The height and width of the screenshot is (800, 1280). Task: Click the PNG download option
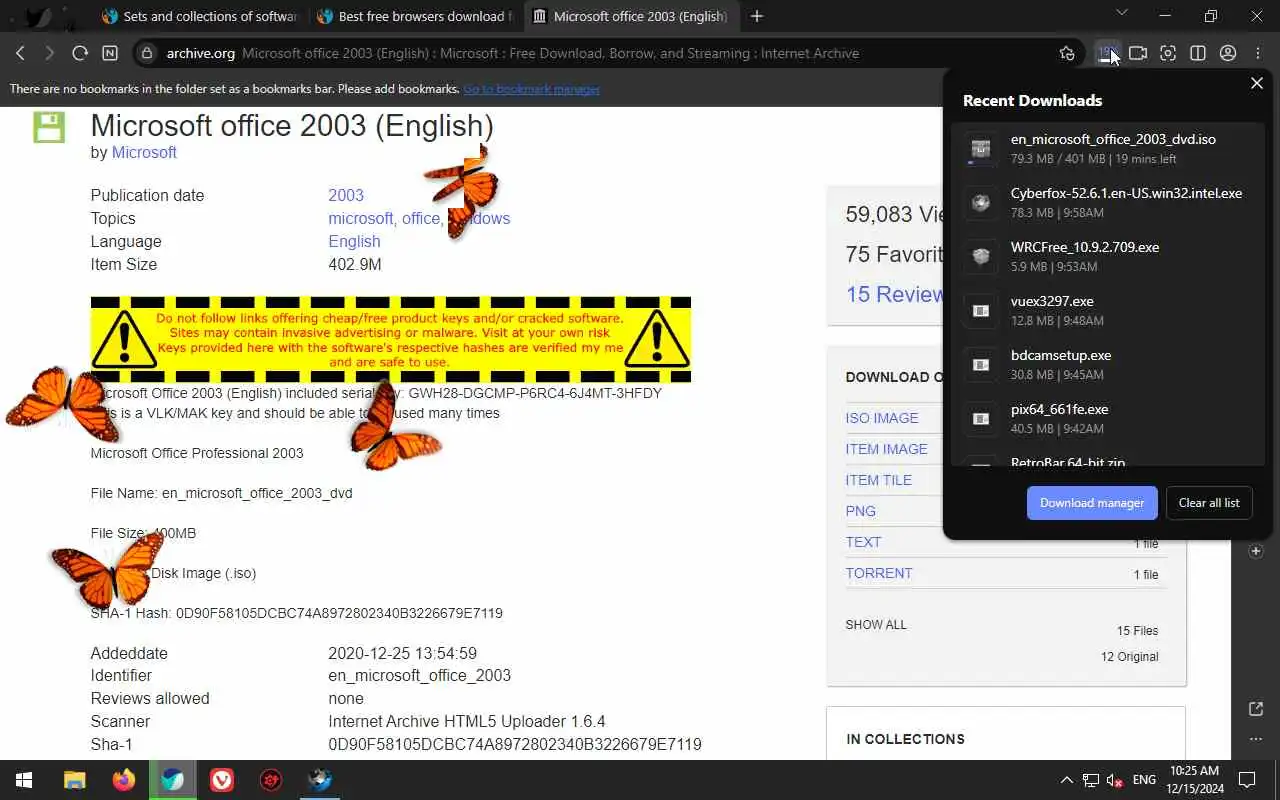tap(861, 511)
